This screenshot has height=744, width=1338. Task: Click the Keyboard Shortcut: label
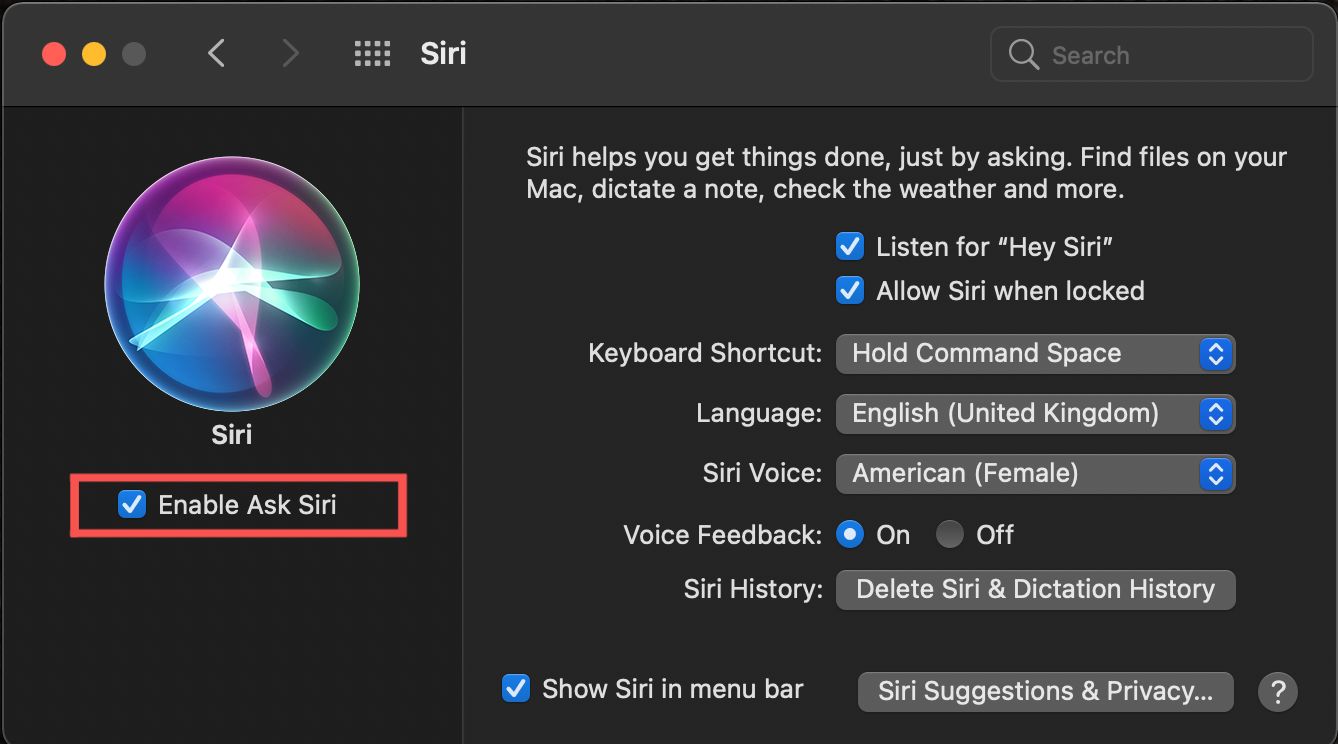coord(705,353)
